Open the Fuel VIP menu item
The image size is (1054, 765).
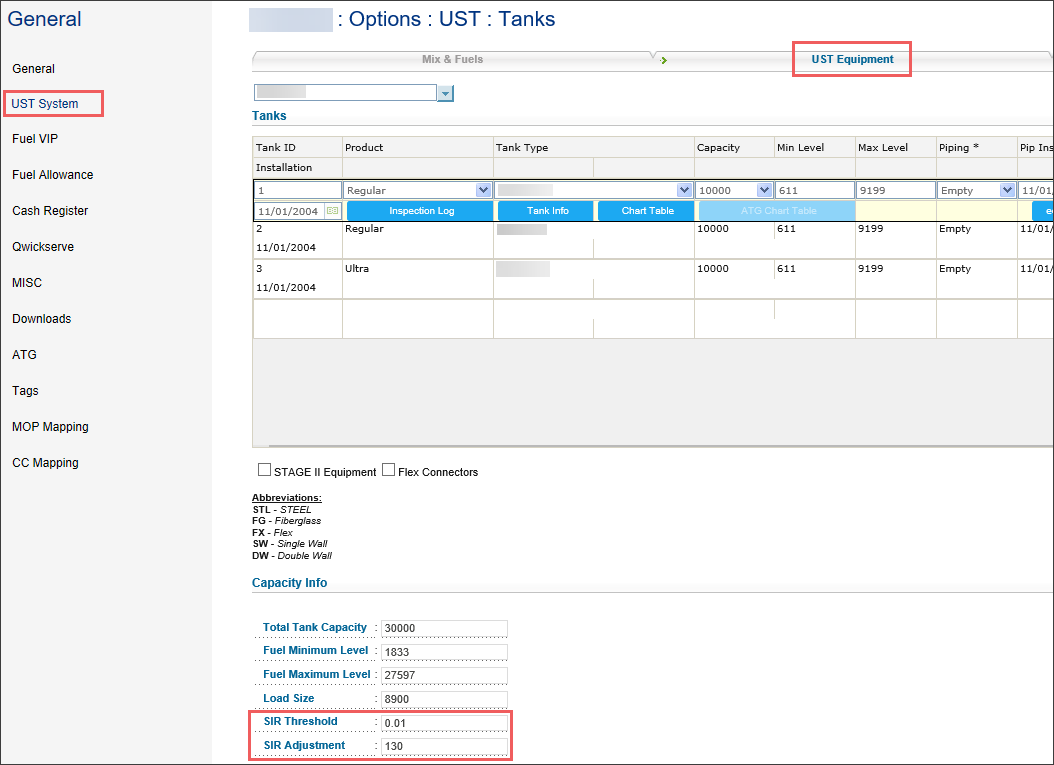[x=35, y=138]
